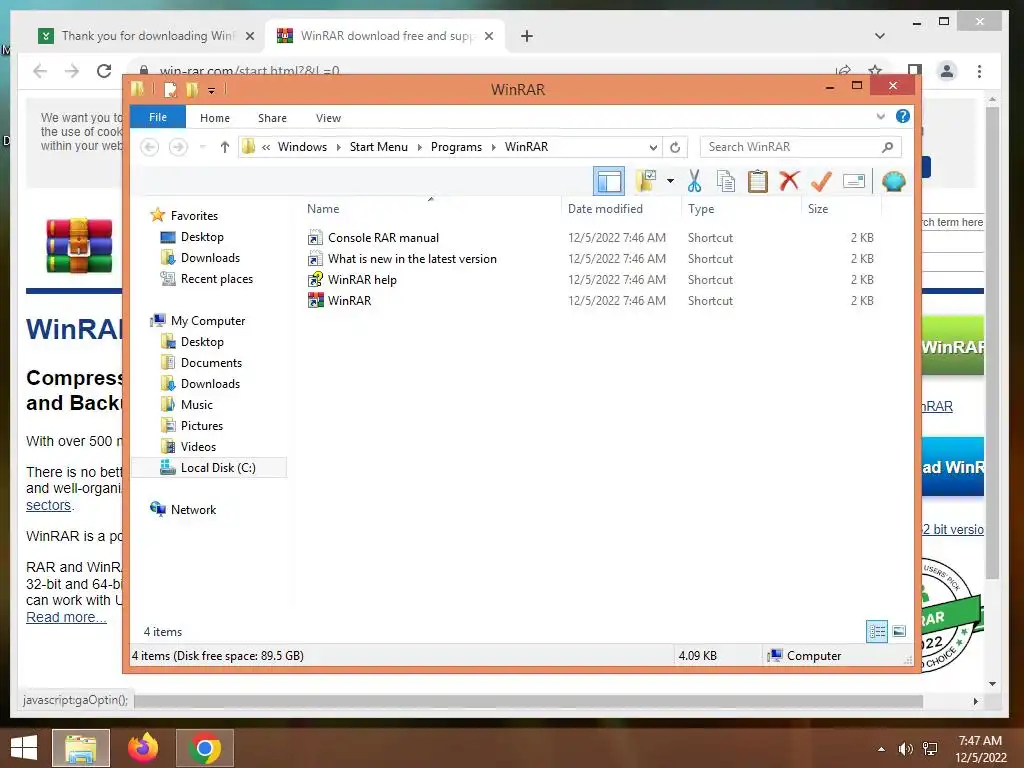
Task: Select Favorites in the navigation pane
Action: pos(194,216)
